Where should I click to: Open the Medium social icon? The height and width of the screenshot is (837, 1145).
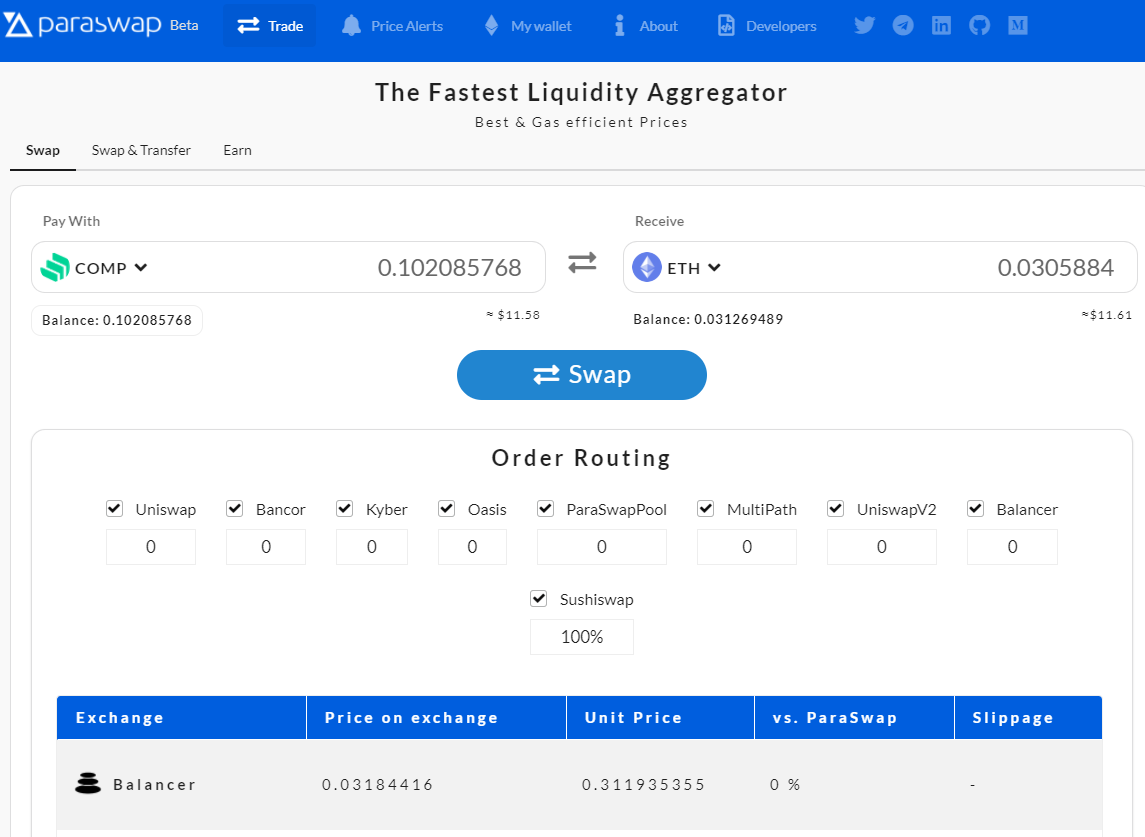[1017, 26]
